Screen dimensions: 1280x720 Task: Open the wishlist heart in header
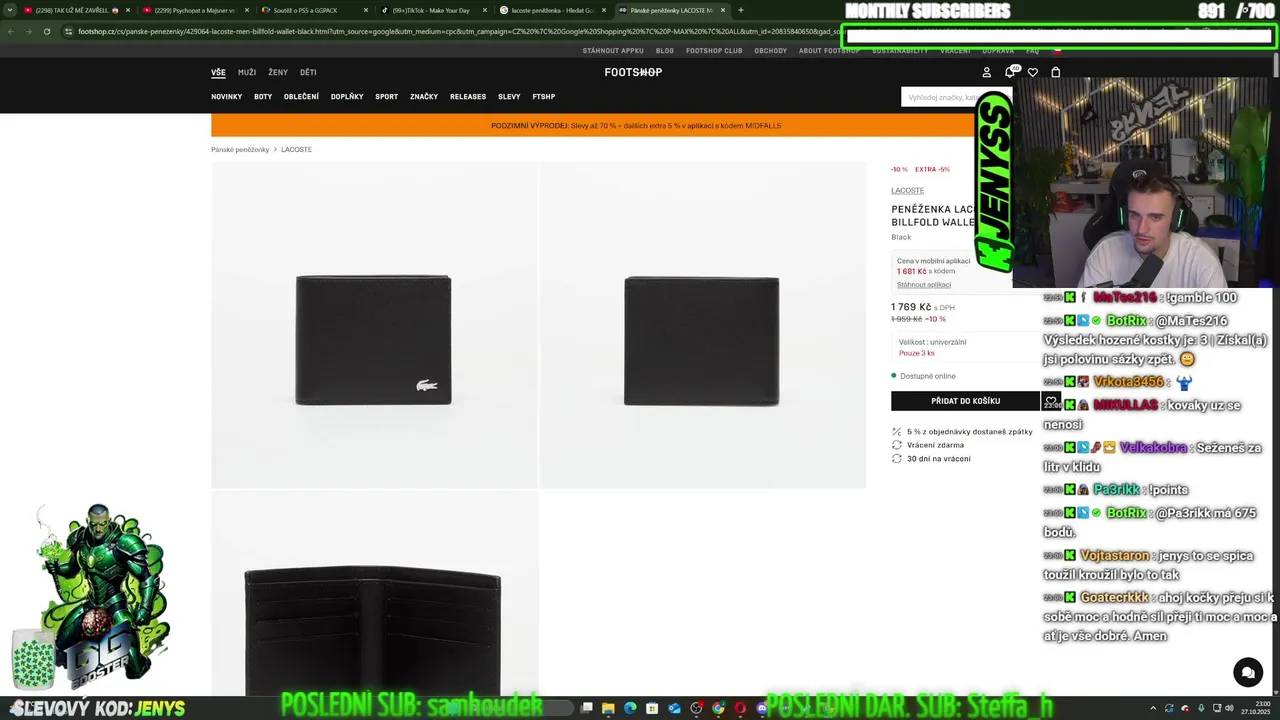tap(1033, 72)
